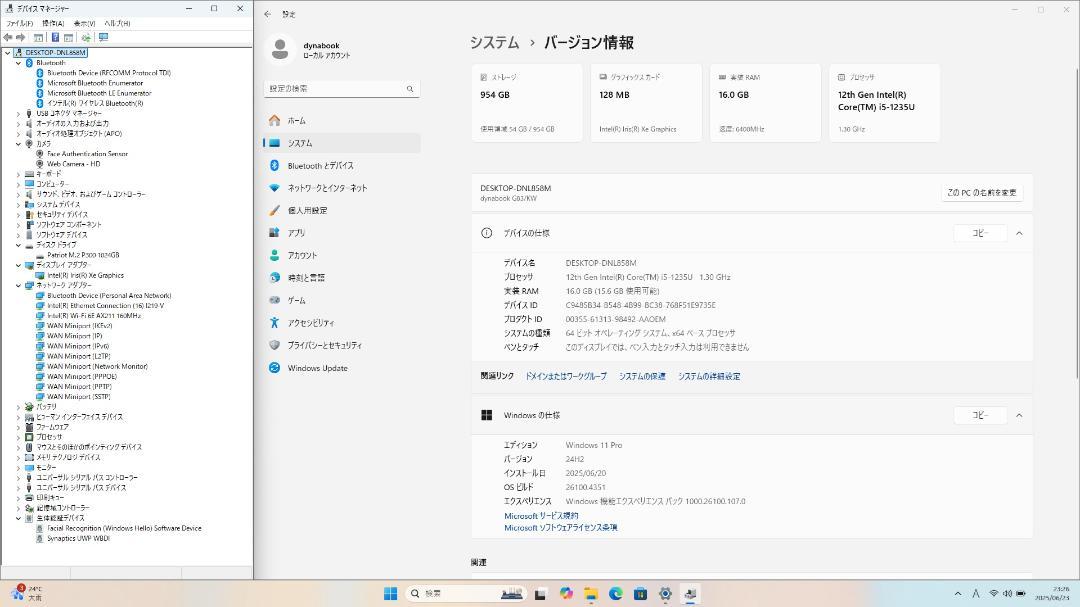Collapse デバイスの仕様 section chevron
This screenshot has width=1080, height=607.
point(1019,234)
